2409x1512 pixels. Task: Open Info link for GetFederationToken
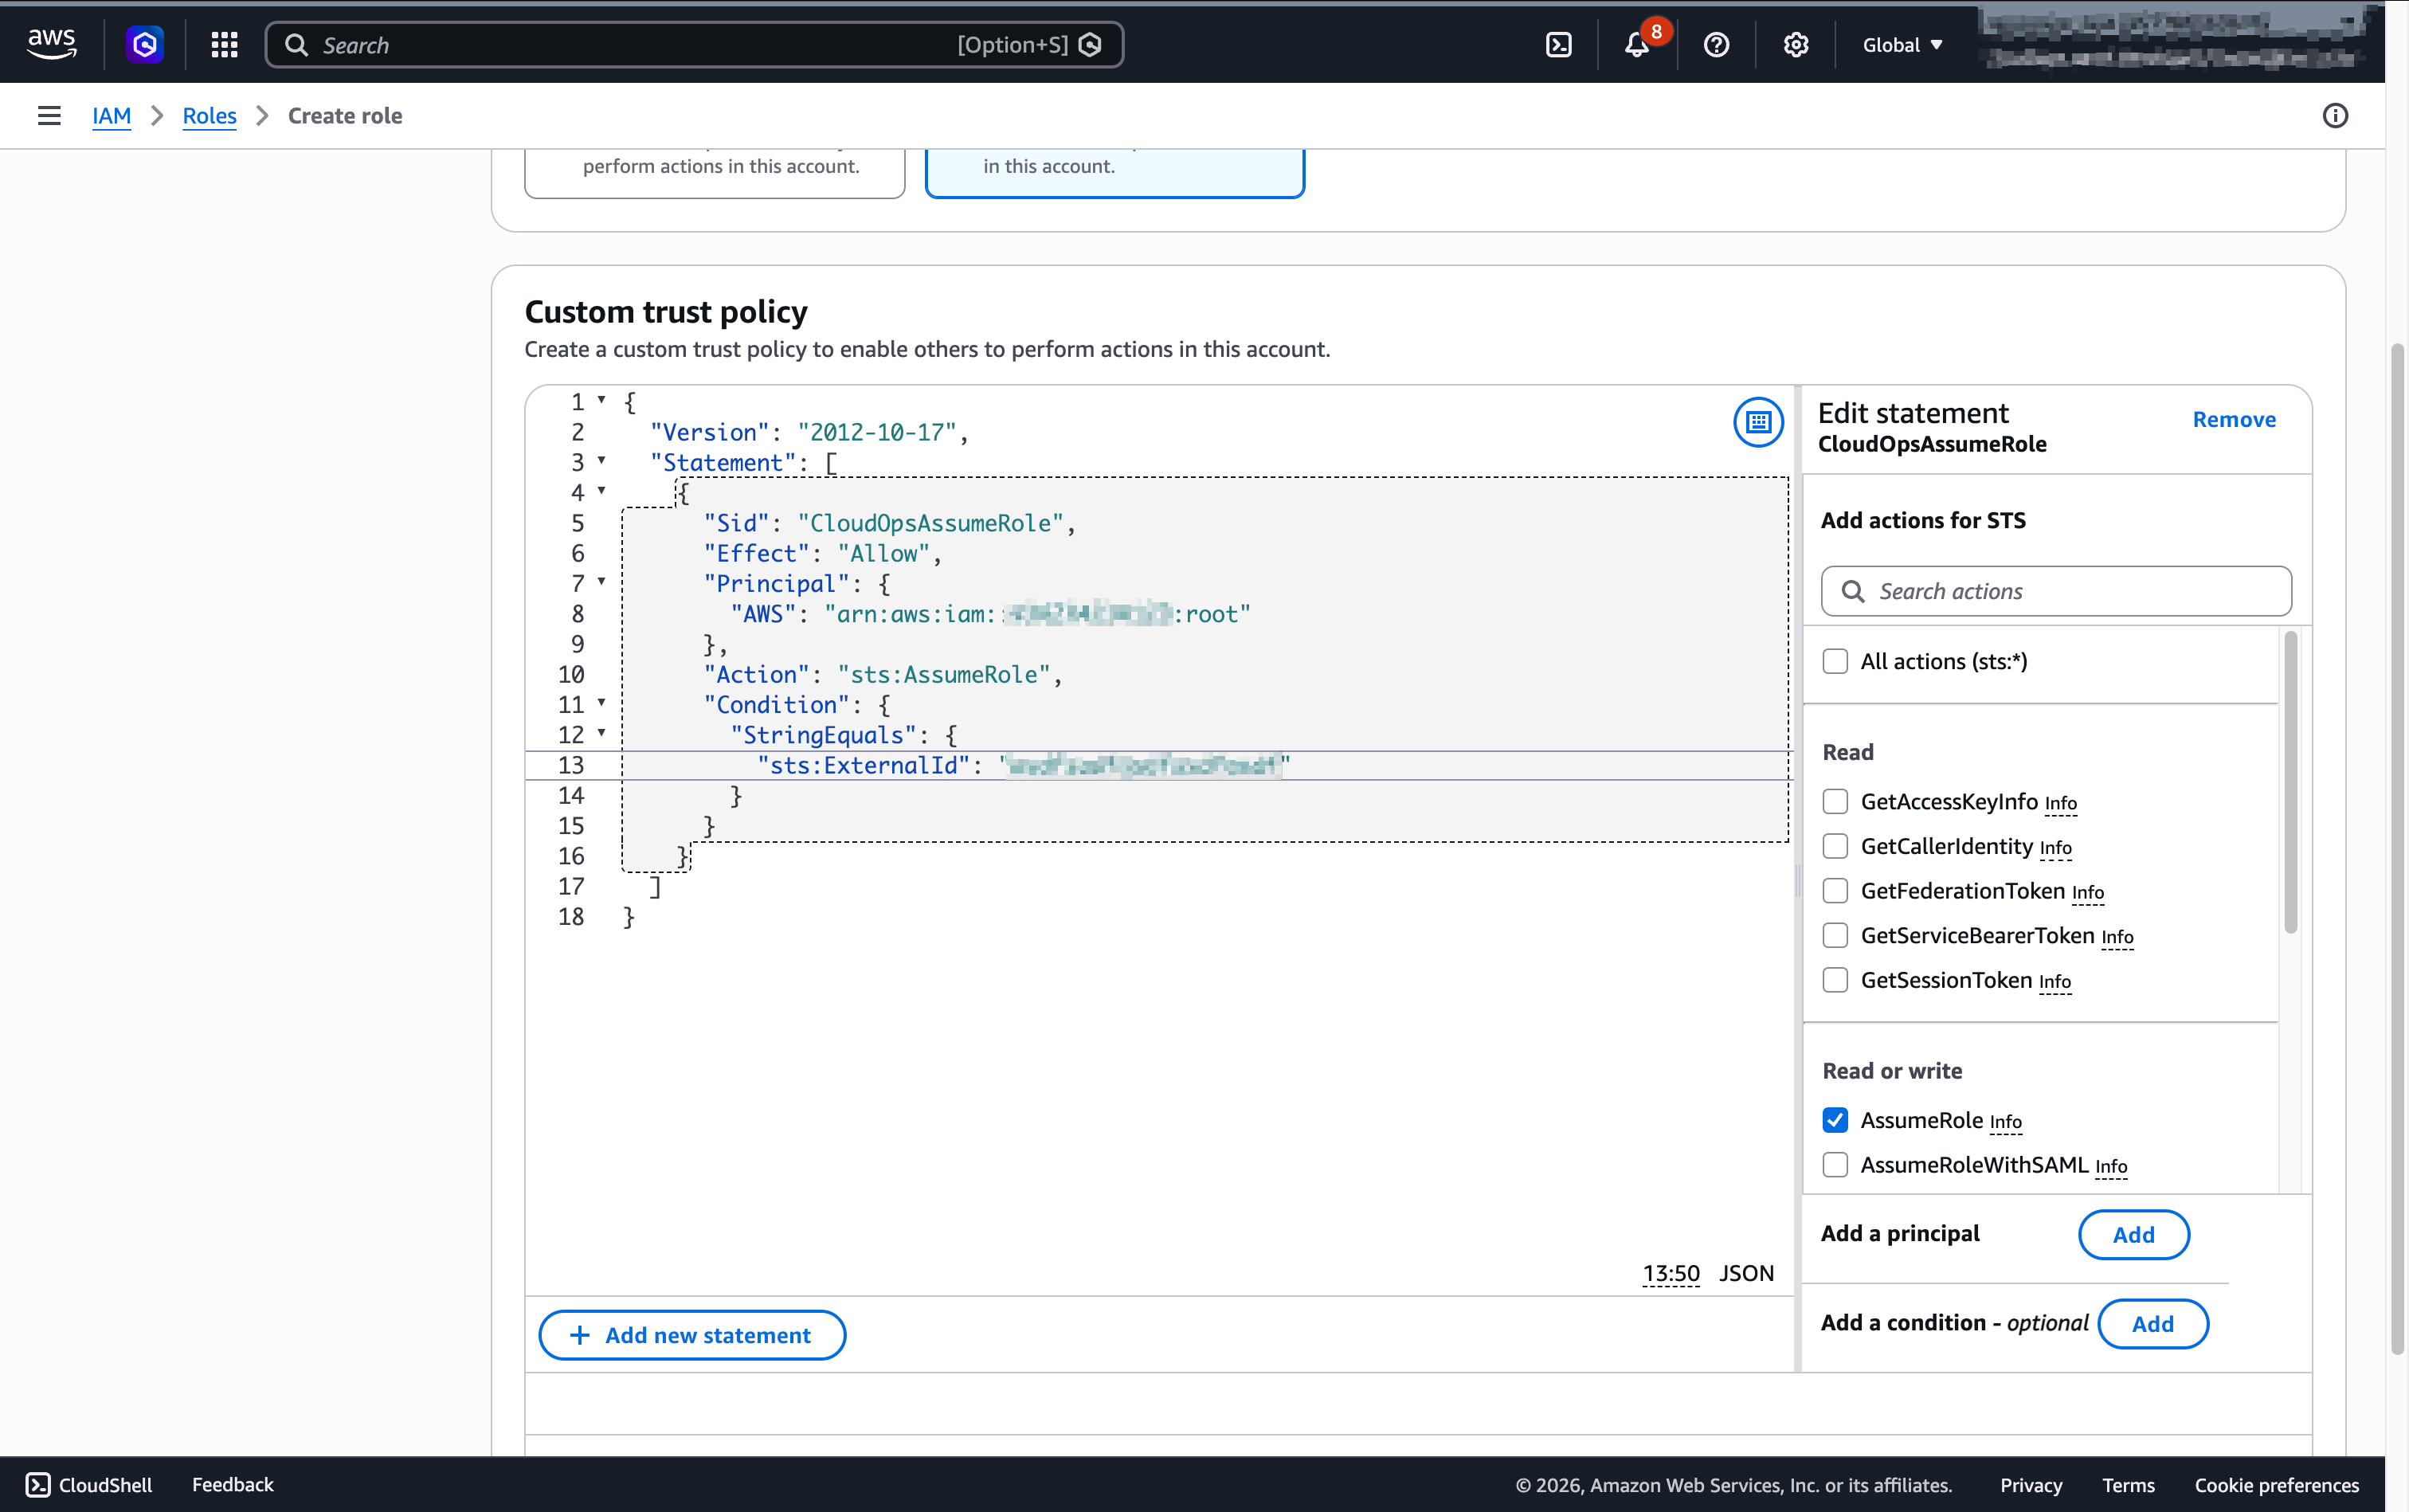pyautogui.click(x=2087, y=892)
